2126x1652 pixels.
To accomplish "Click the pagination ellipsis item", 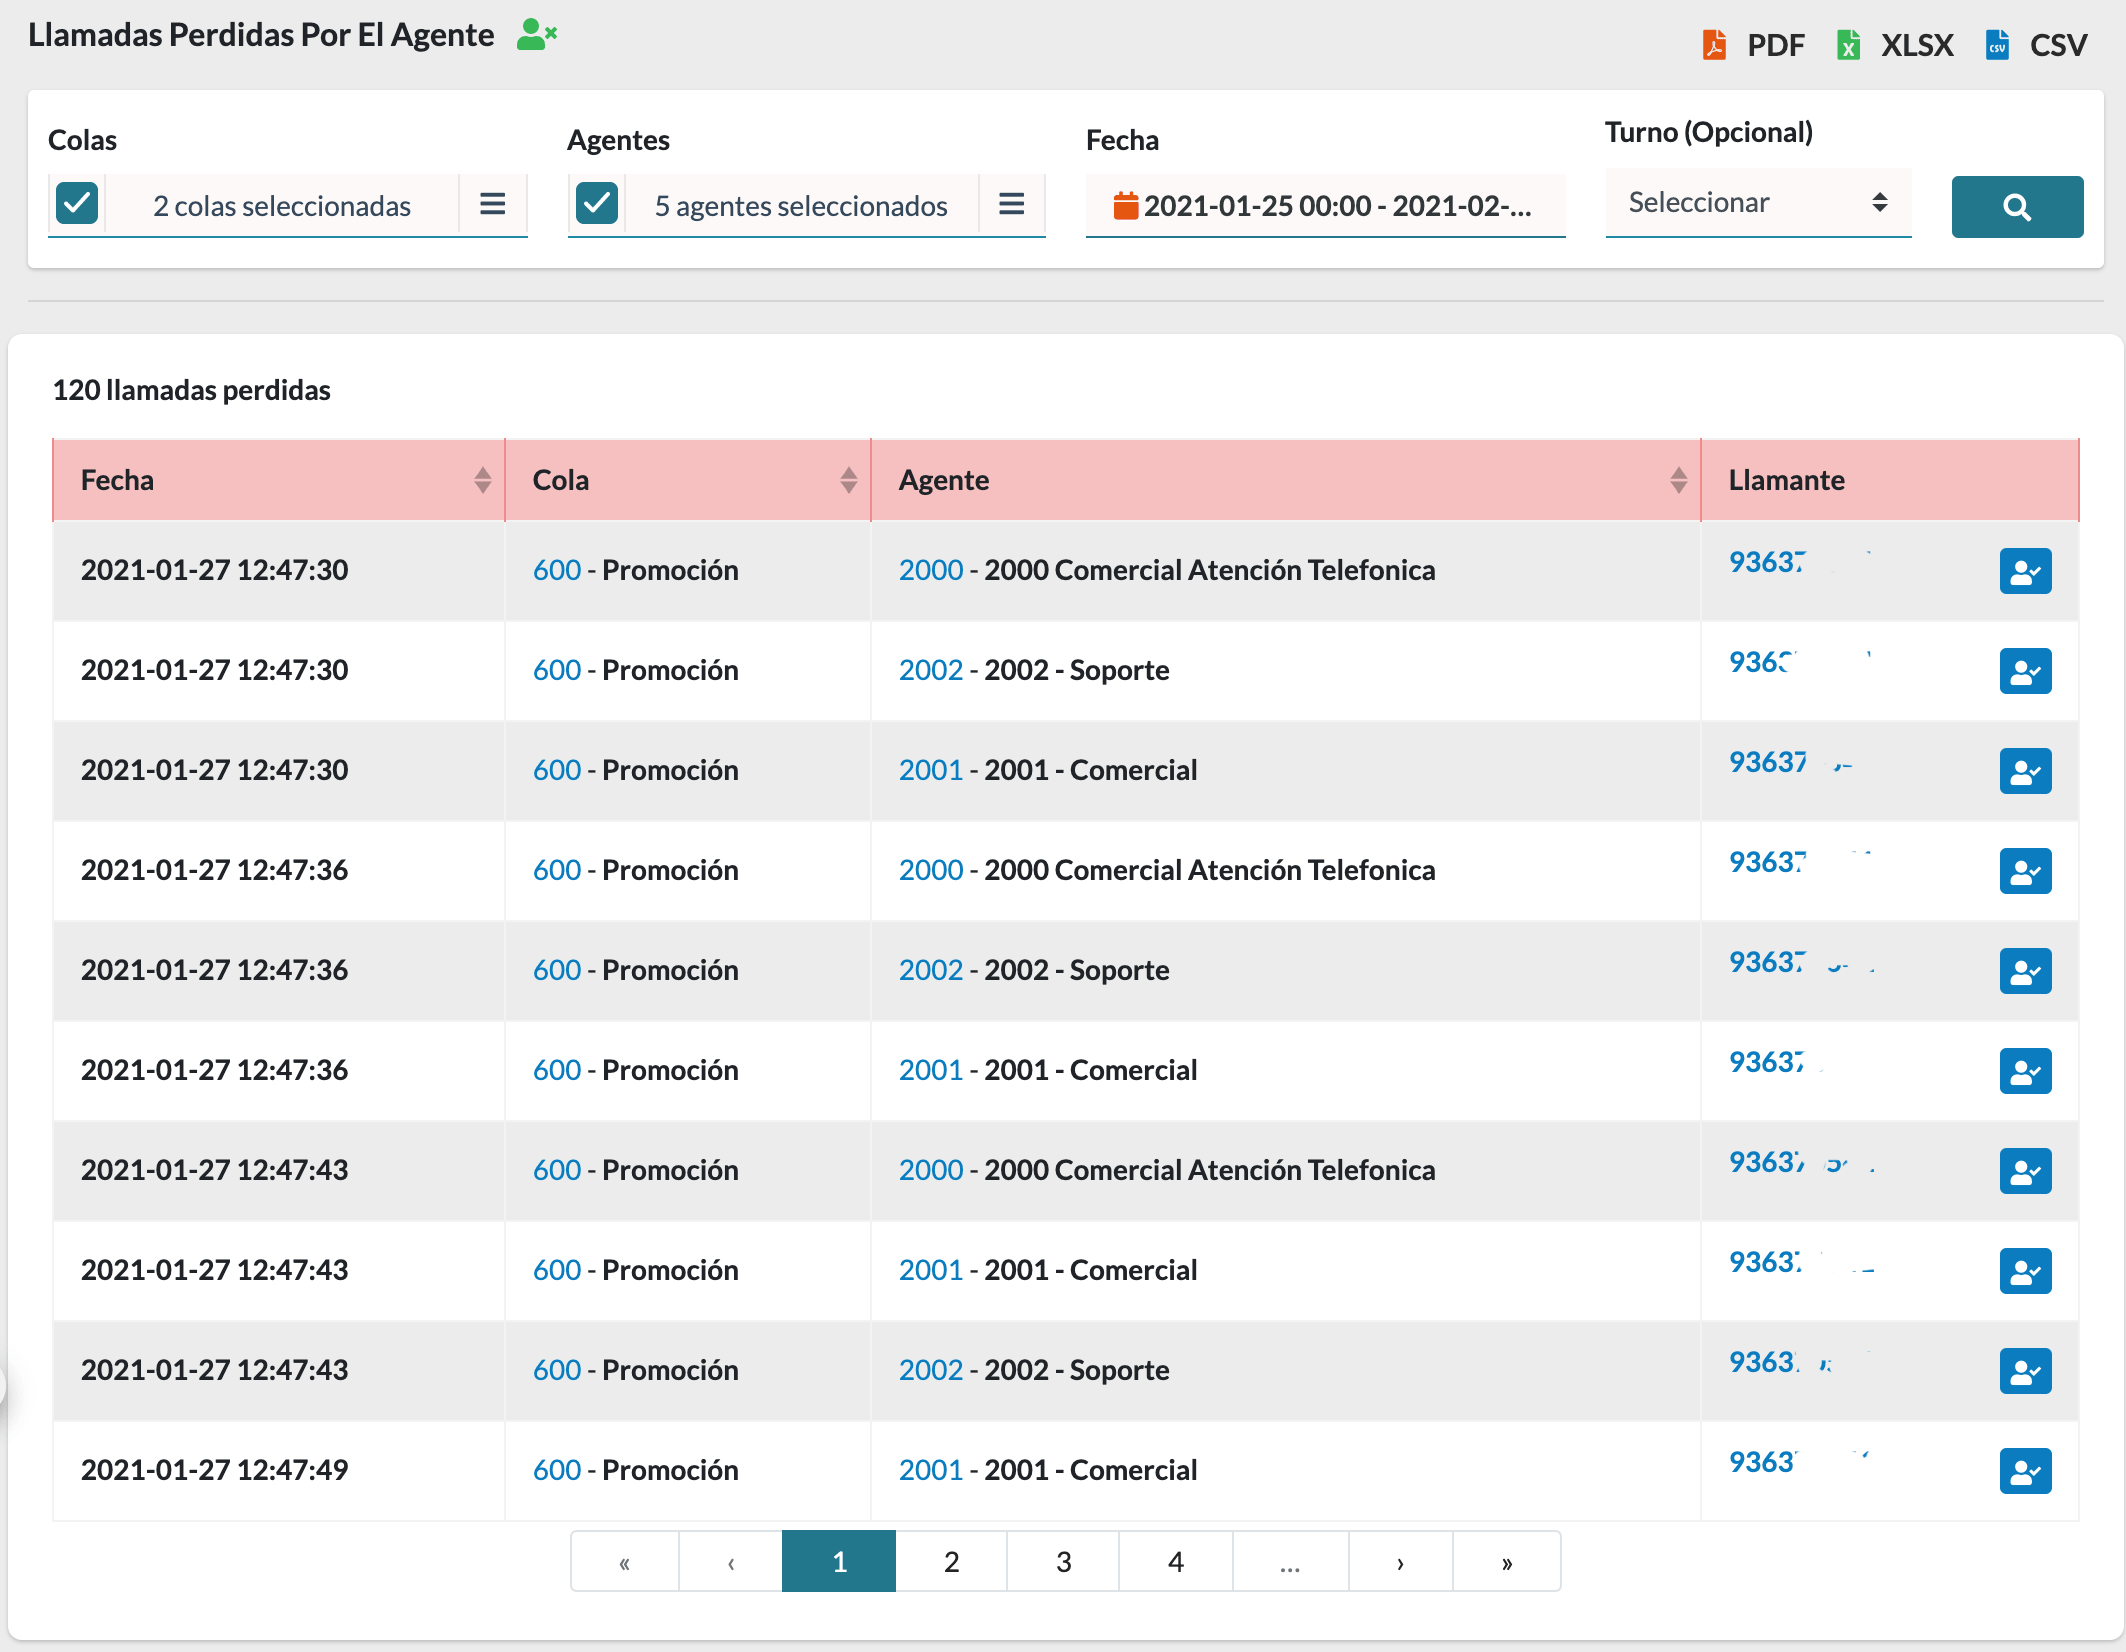I will point(1290,1561).
